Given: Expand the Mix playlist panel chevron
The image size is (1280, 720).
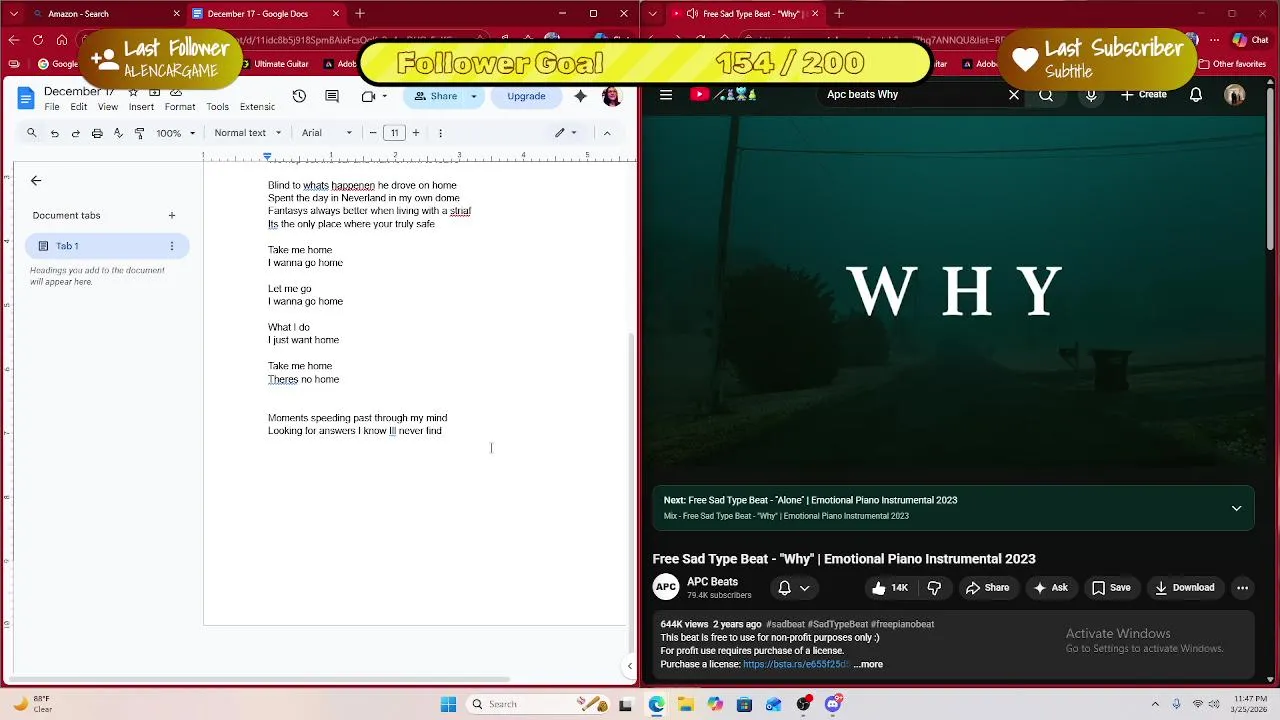Looking at the screenshot, I should 1236,508.
